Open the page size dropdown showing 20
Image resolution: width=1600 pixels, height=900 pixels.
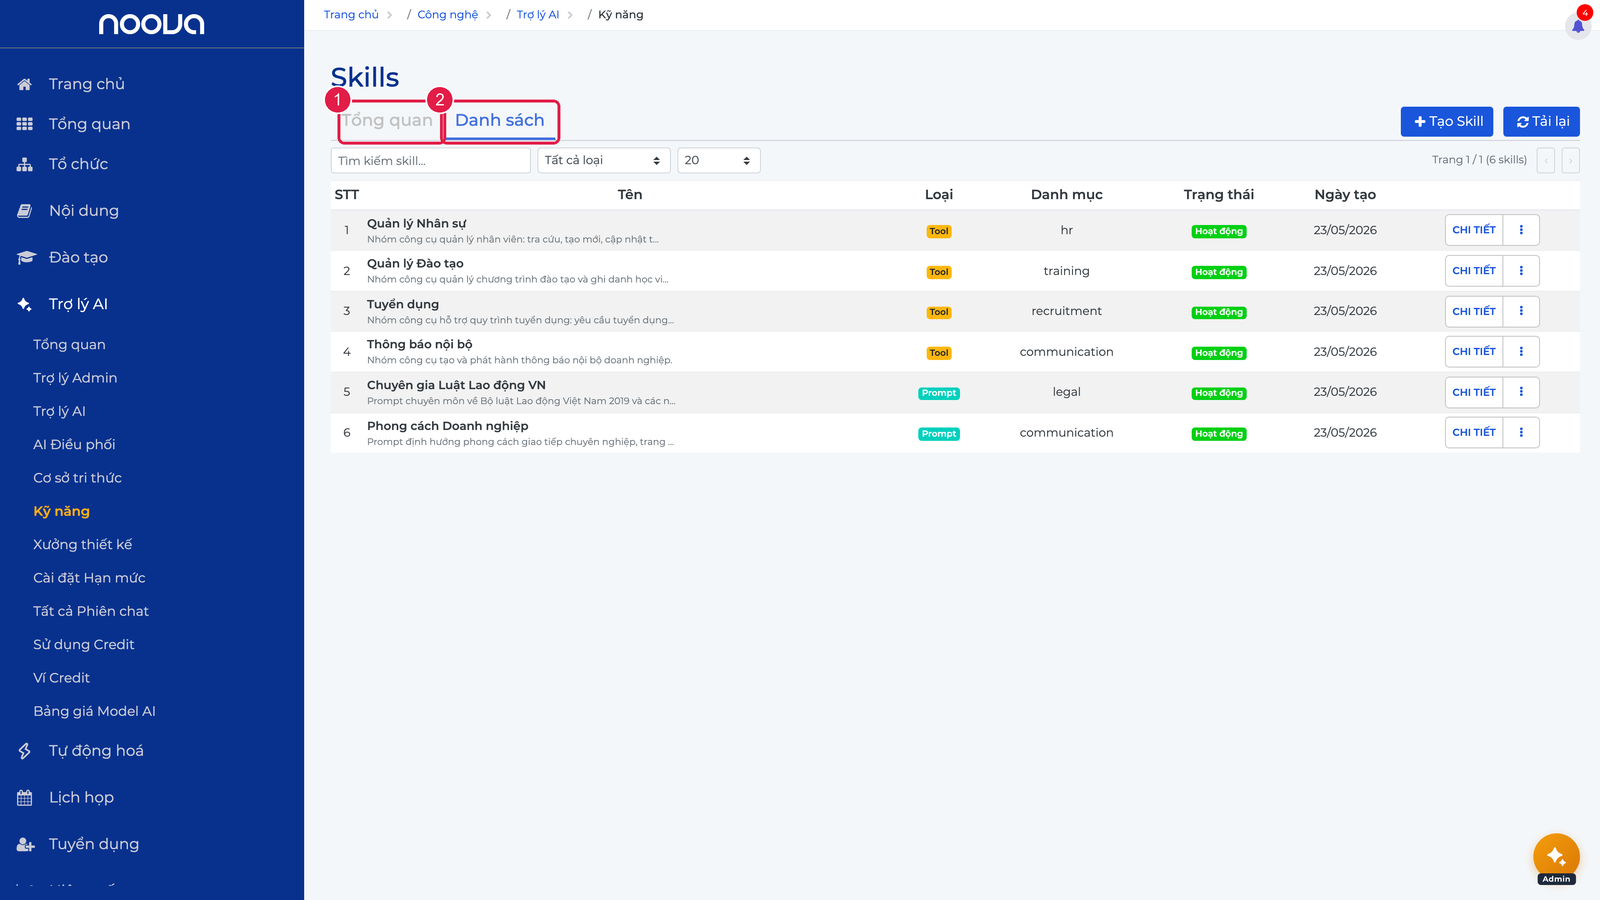tap(719, 160)
